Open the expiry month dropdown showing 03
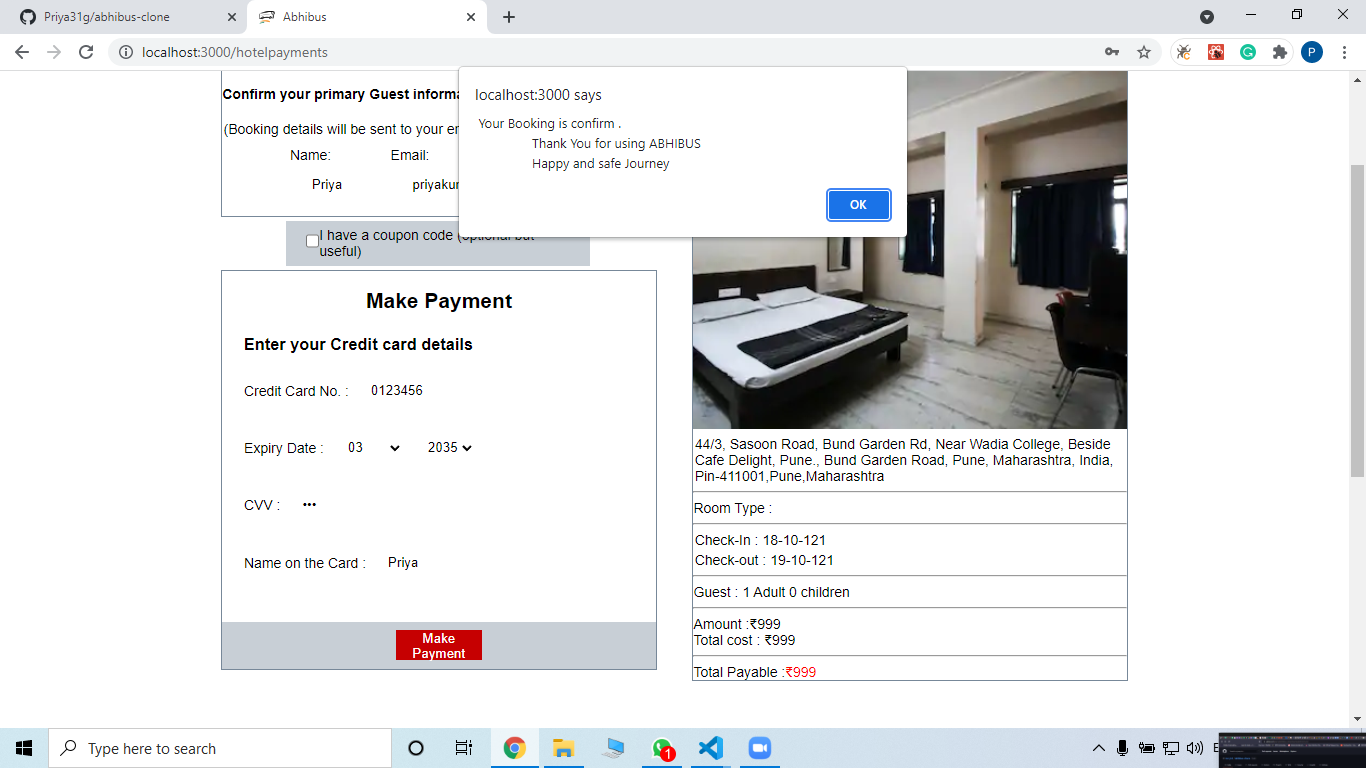This screenshot has height=768, width=1366. [374, 448]
